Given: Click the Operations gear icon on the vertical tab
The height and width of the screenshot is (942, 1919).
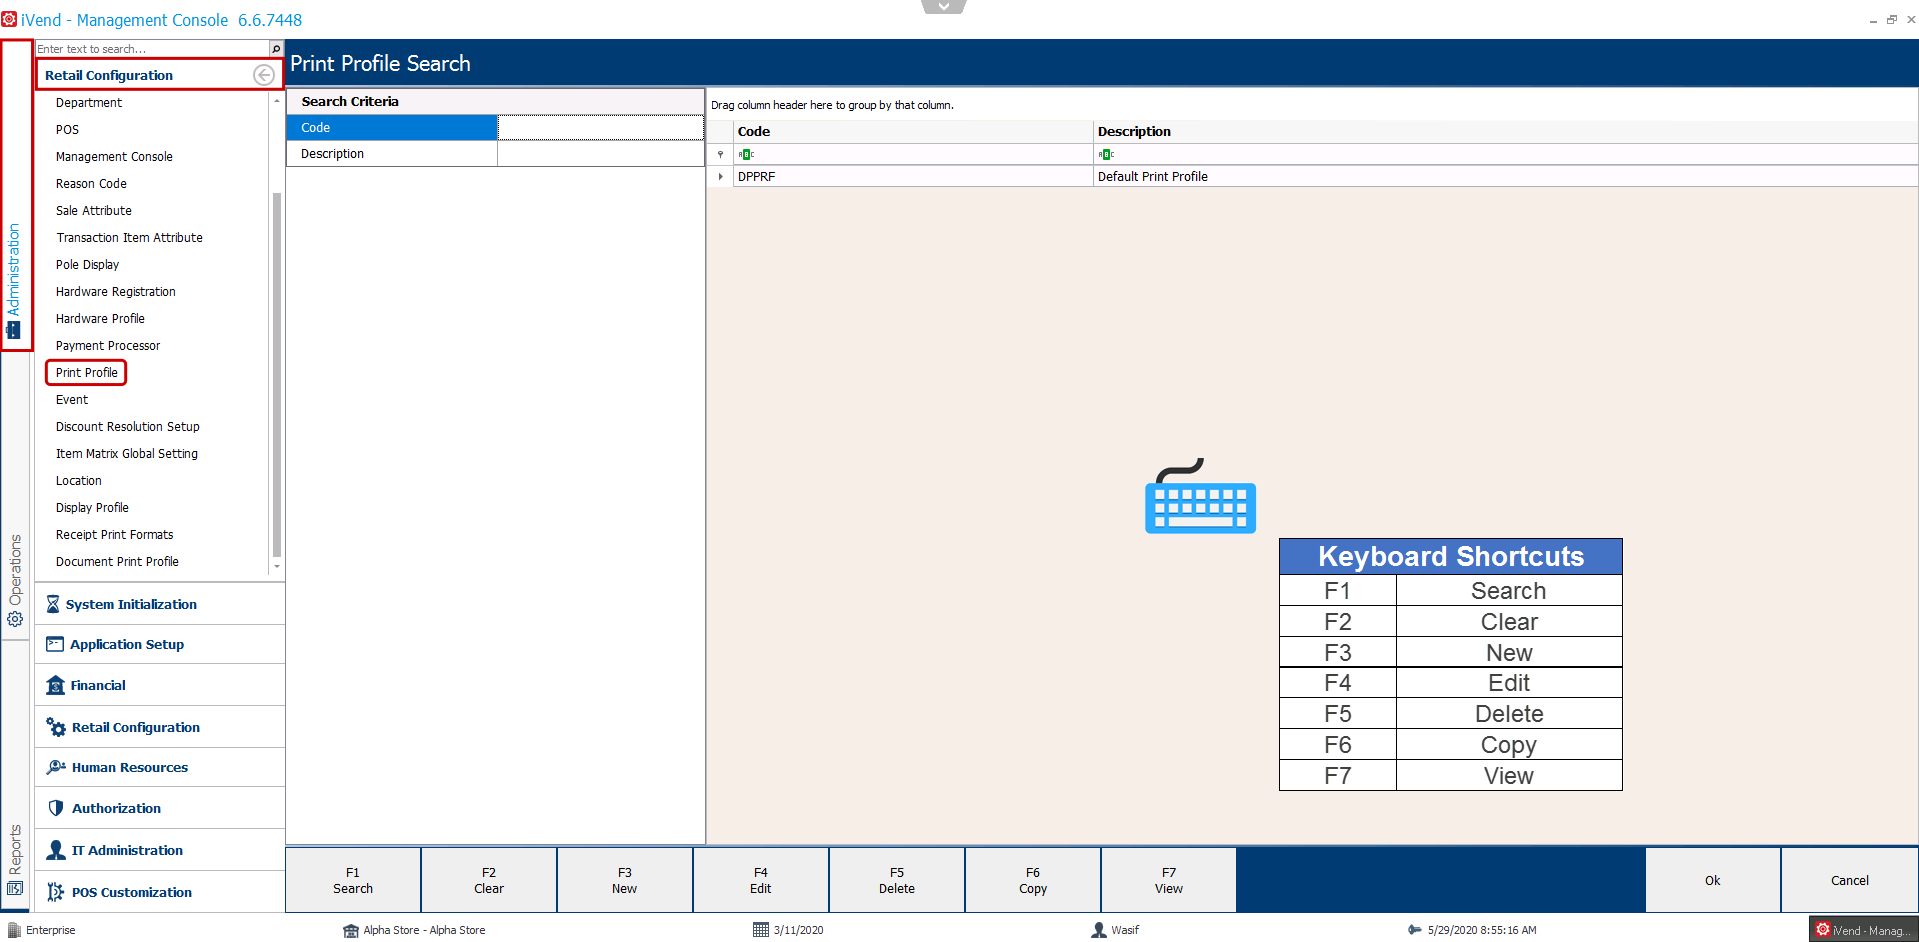Looking at the screenshot, I should tap(15, 620).
